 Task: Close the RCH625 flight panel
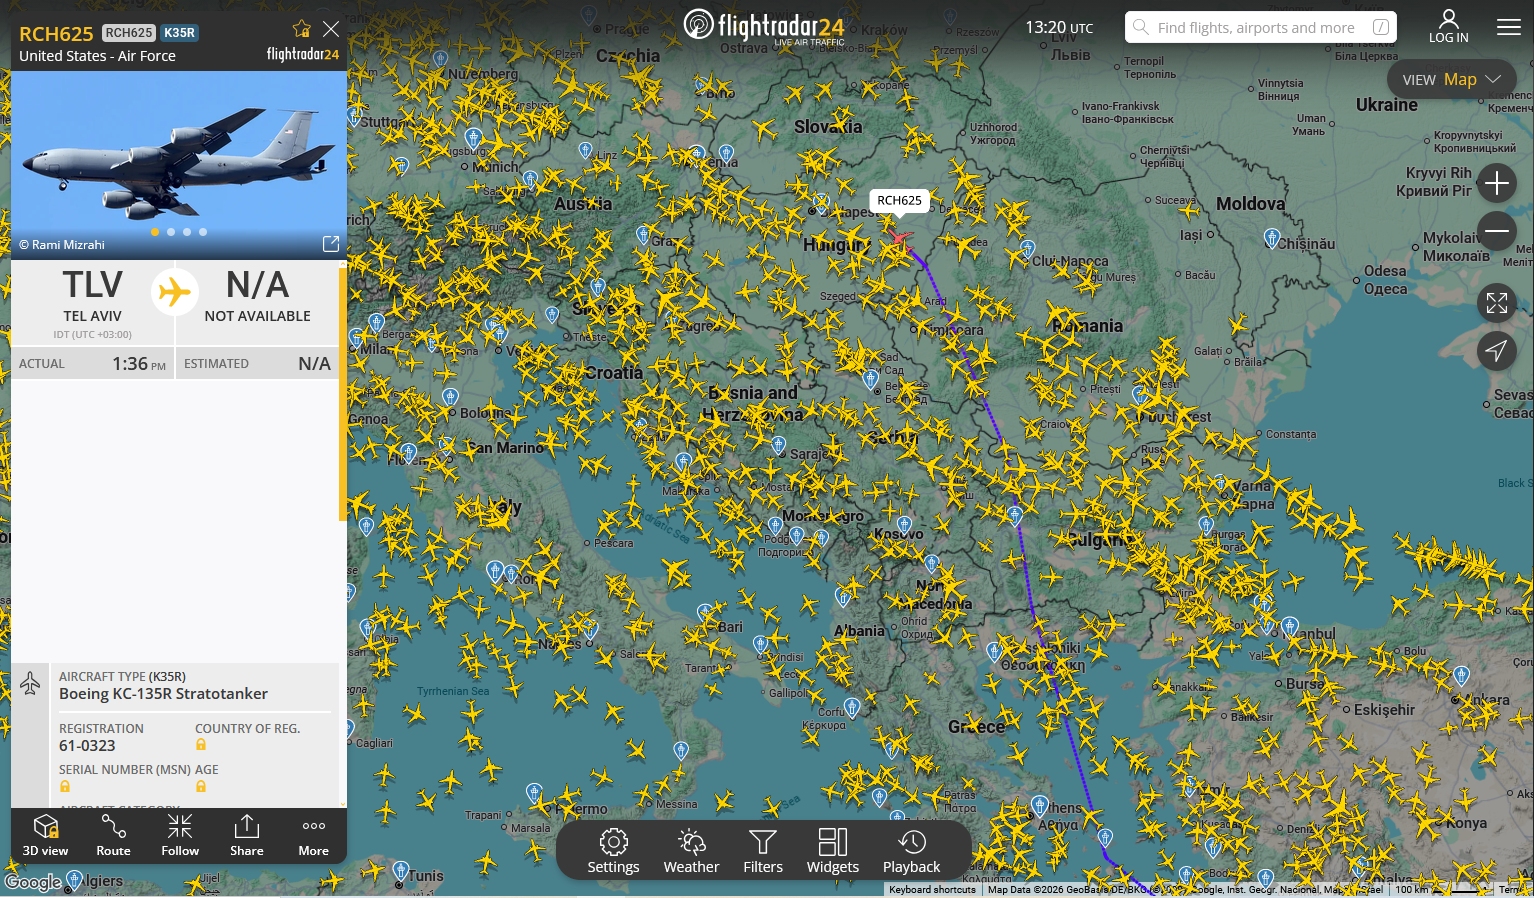(331, 29)
